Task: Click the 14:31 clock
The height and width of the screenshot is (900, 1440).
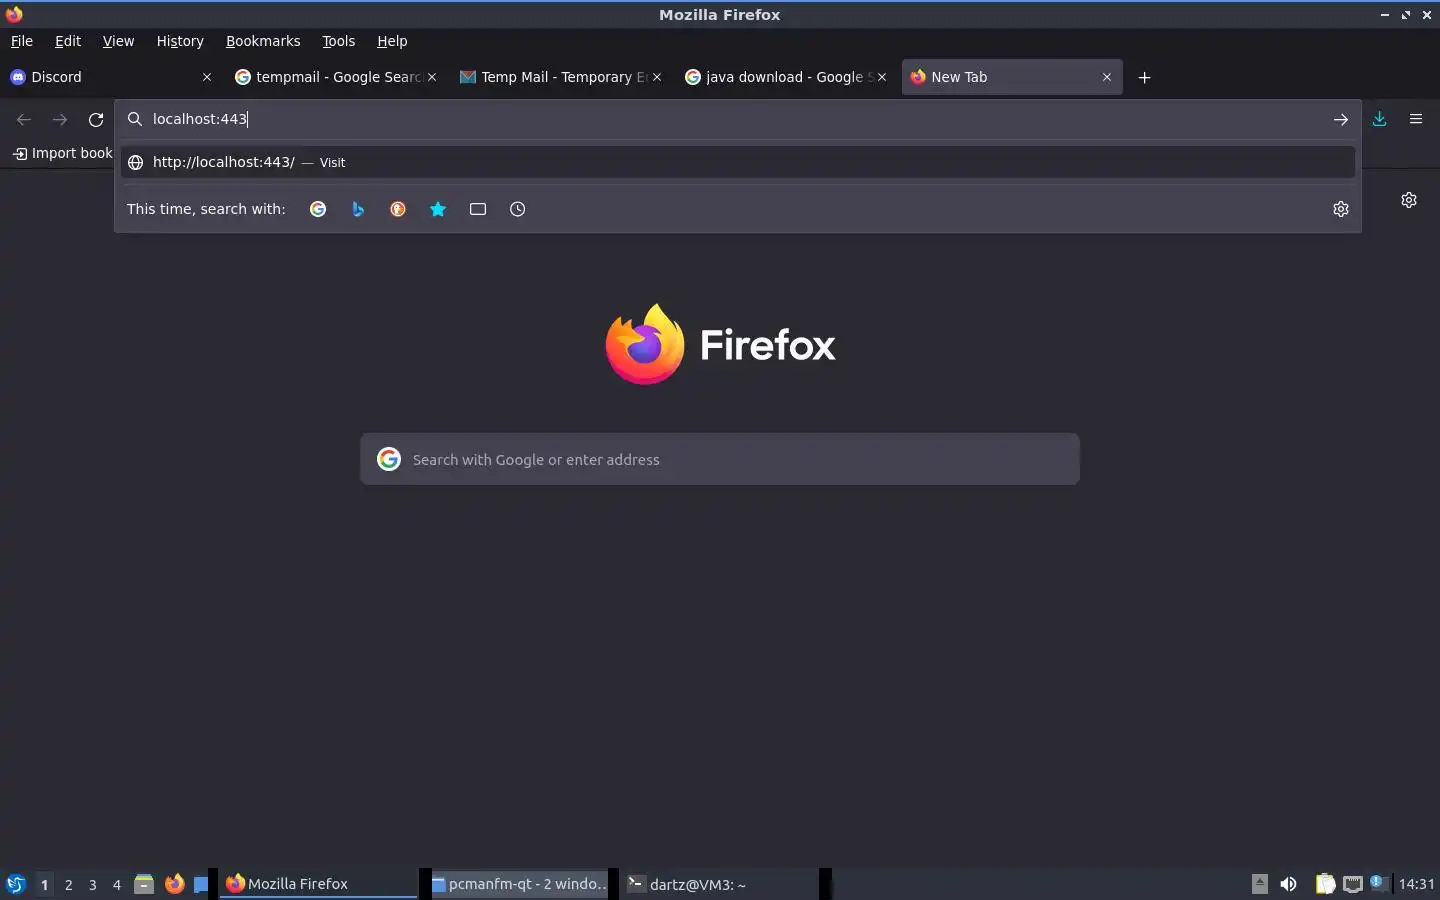Action: click(x=1417, y=884)
